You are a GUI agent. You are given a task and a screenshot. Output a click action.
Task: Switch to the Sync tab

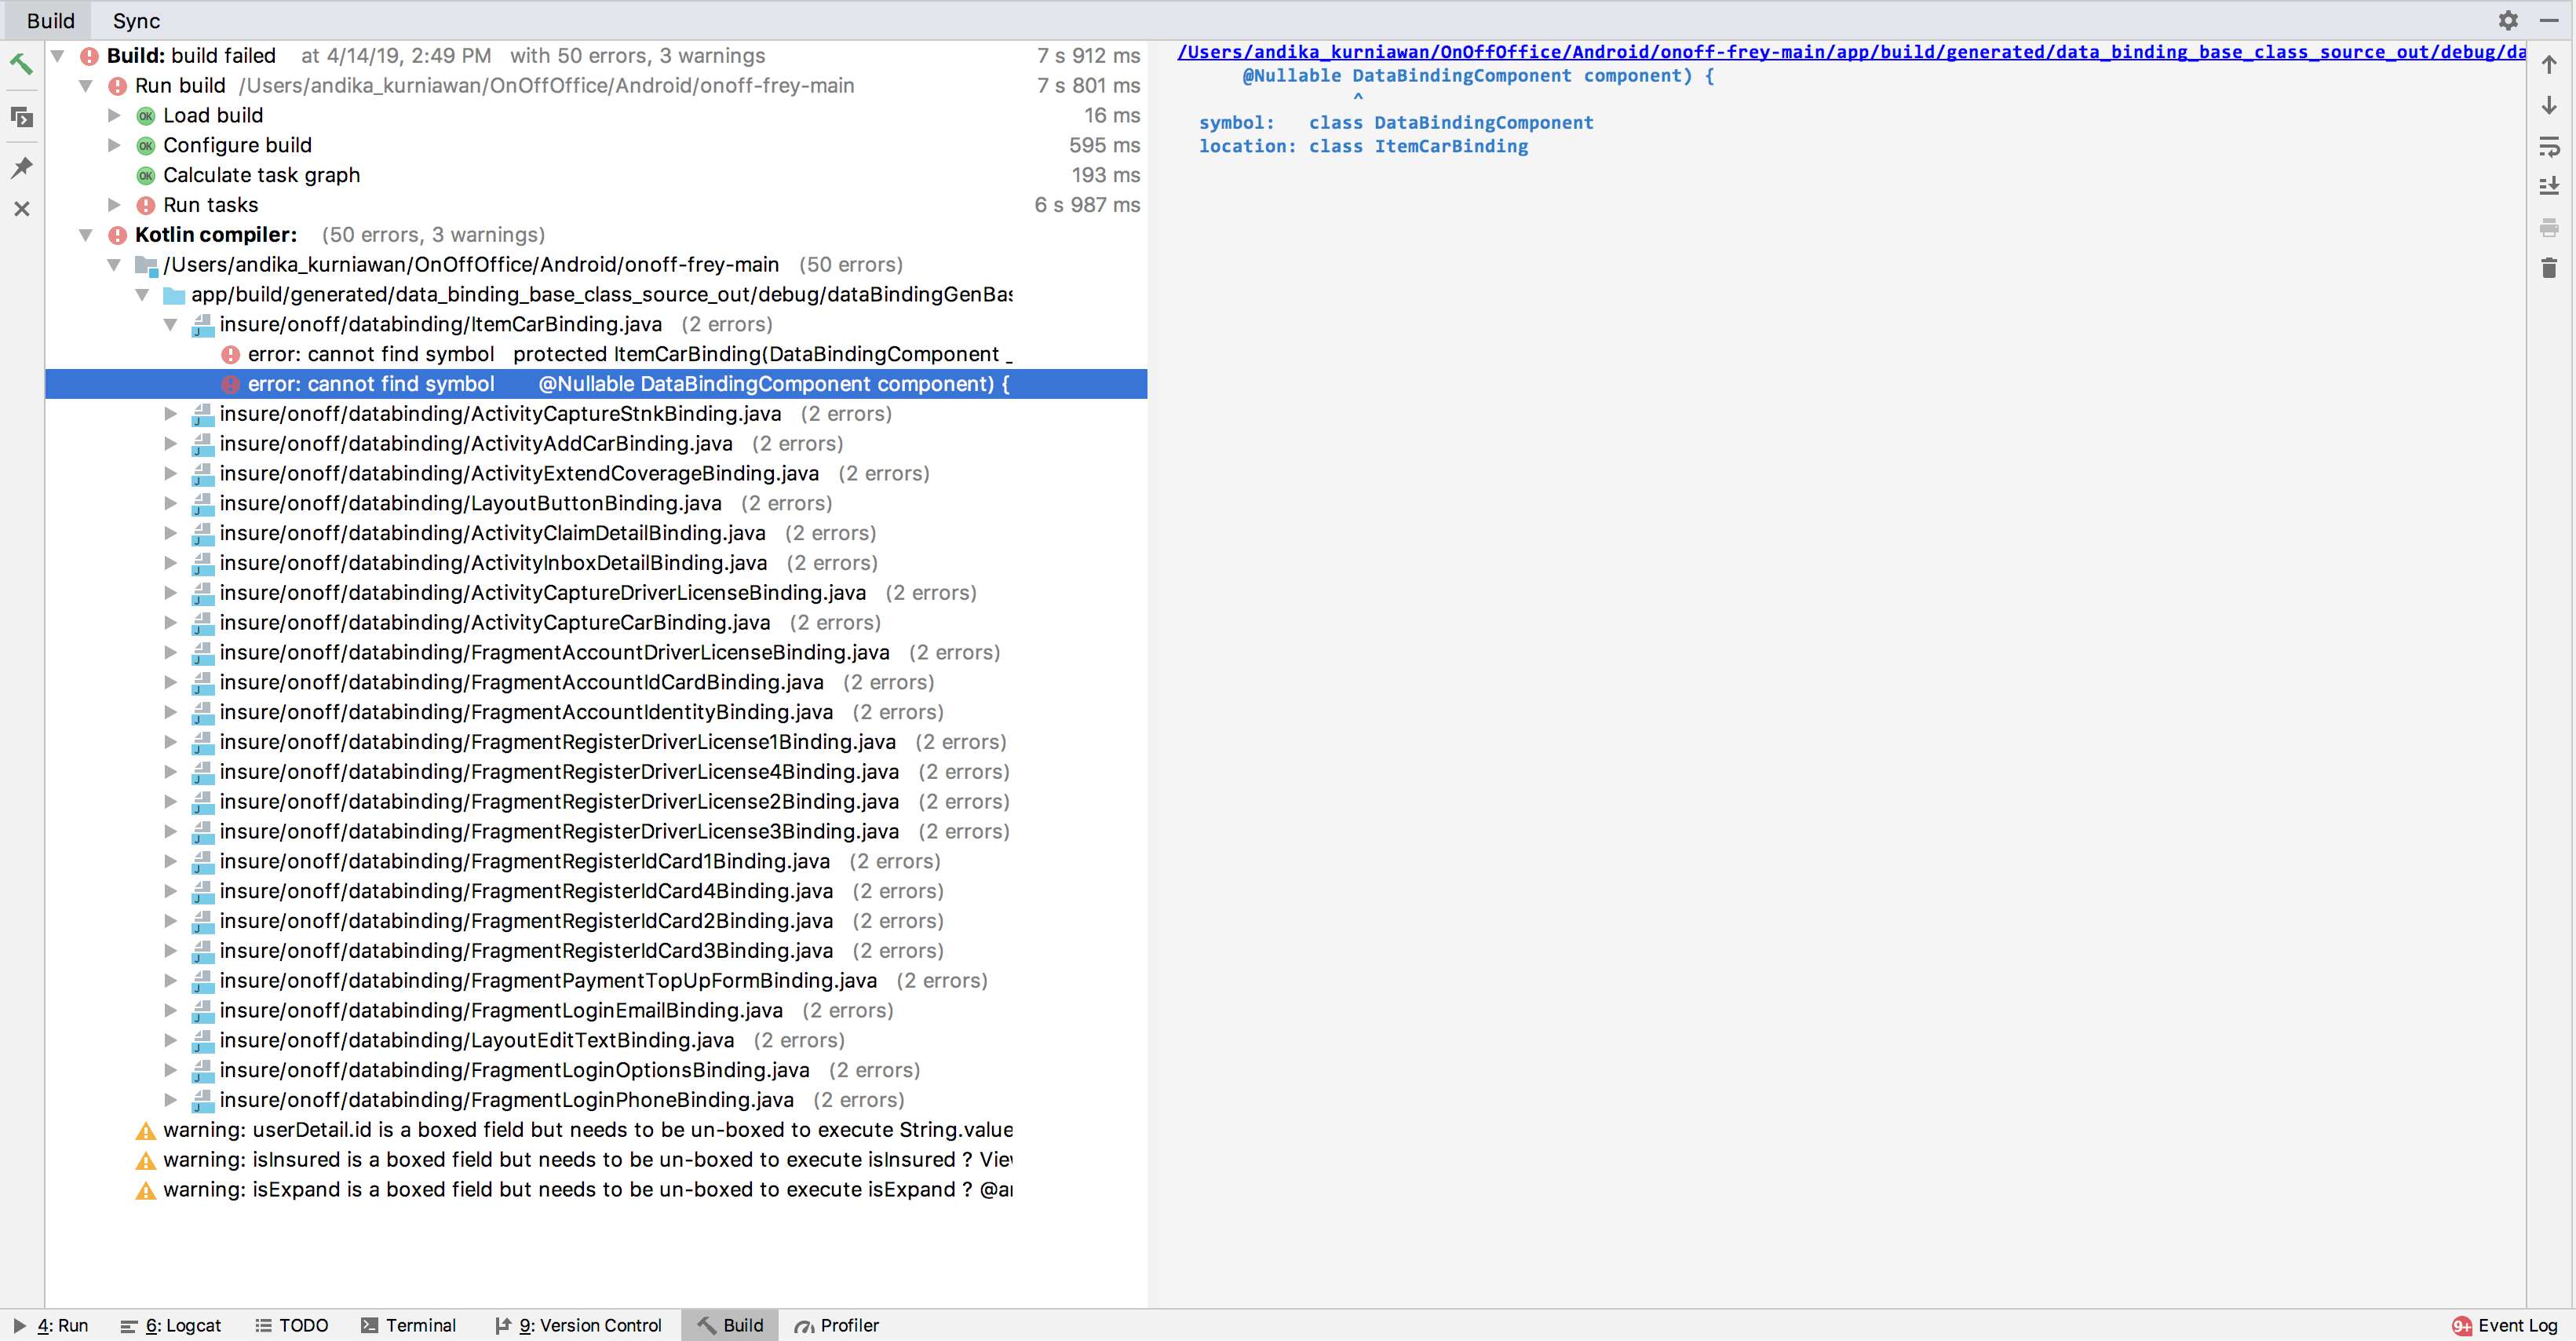(x=136, y=20)
